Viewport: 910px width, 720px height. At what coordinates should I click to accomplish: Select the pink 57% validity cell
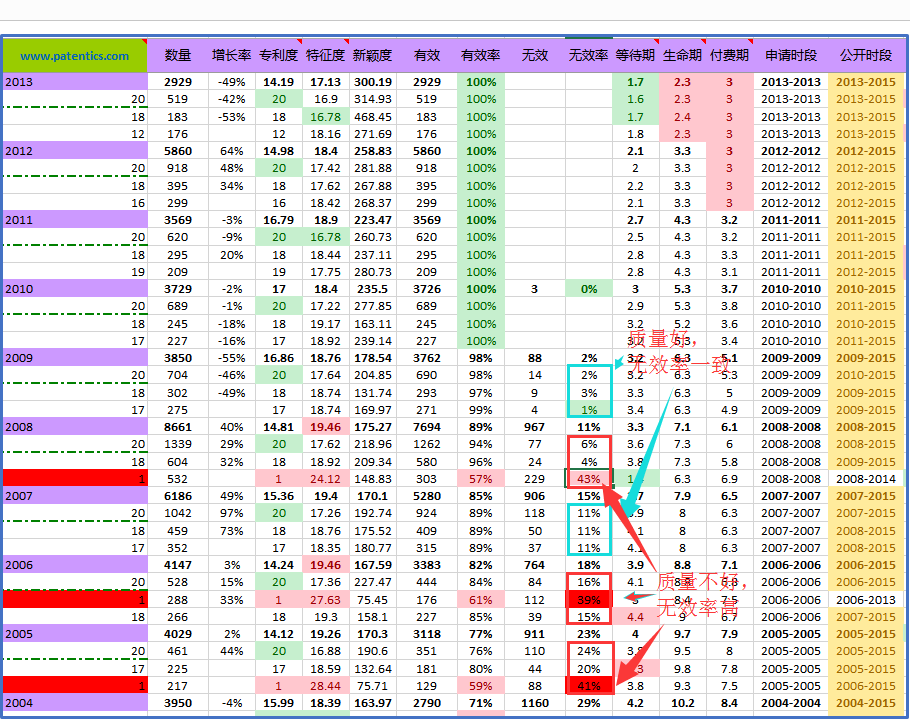click(x=481, y=479)
